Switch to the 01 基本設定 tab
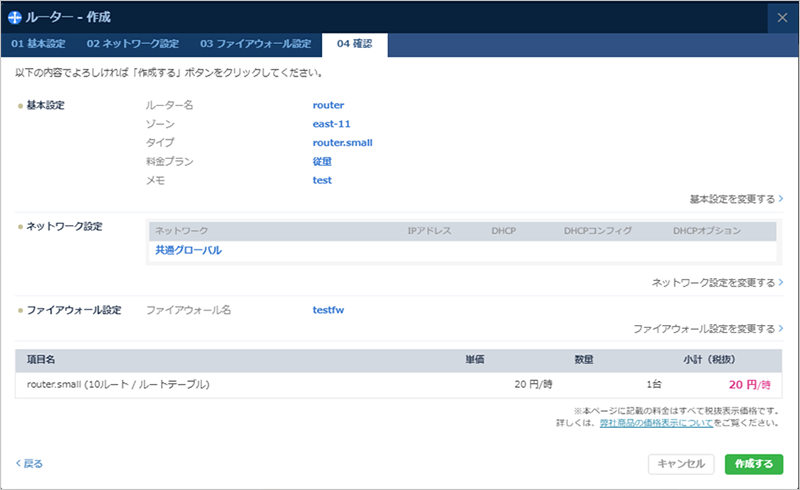 38,44
